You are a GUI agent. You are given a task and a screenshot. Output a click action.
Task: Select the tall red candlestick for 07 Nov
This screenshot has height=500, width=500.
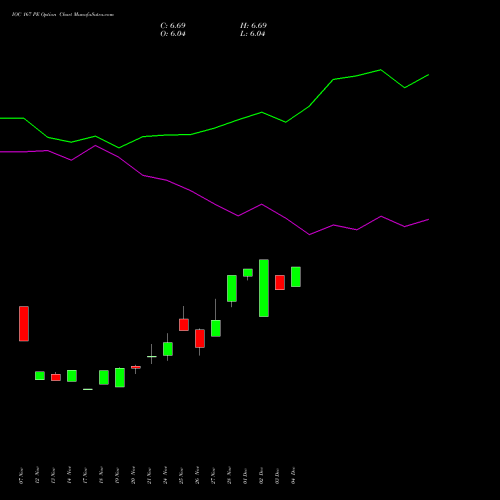(24, 324)
